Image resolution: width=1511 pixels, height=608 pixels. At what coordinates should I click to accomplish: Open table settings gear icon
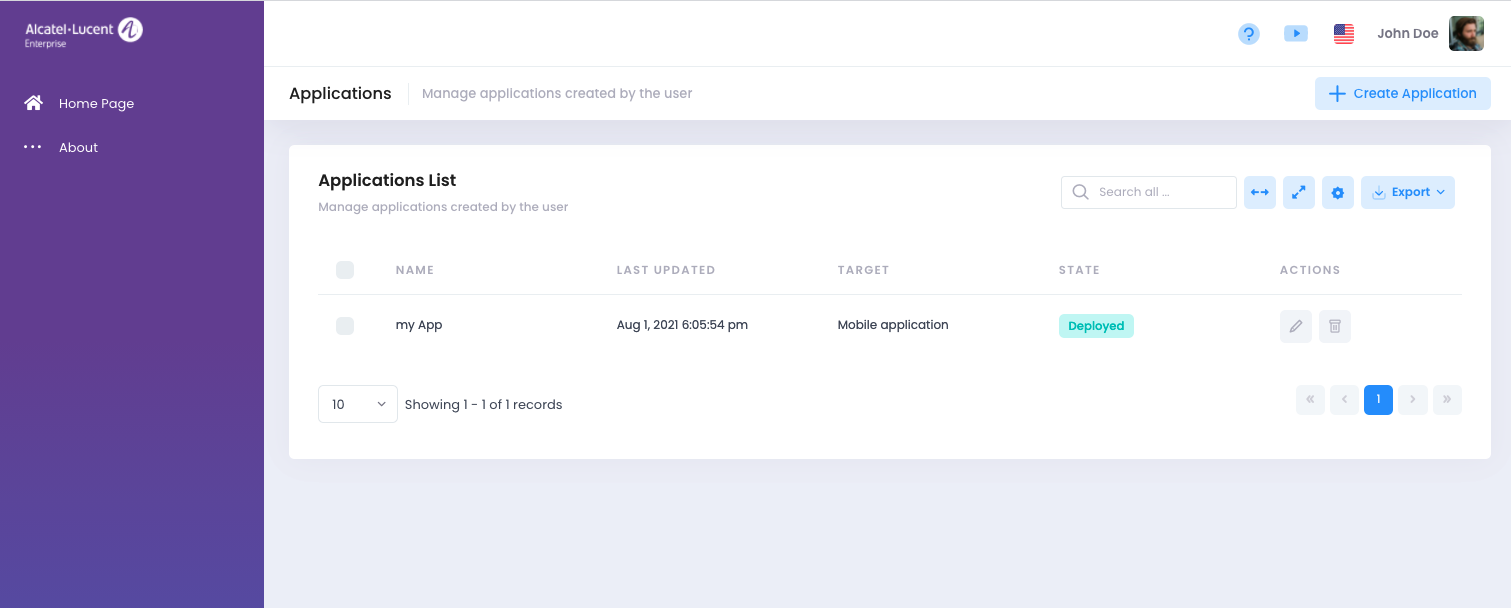click(x=1337, y=192)
